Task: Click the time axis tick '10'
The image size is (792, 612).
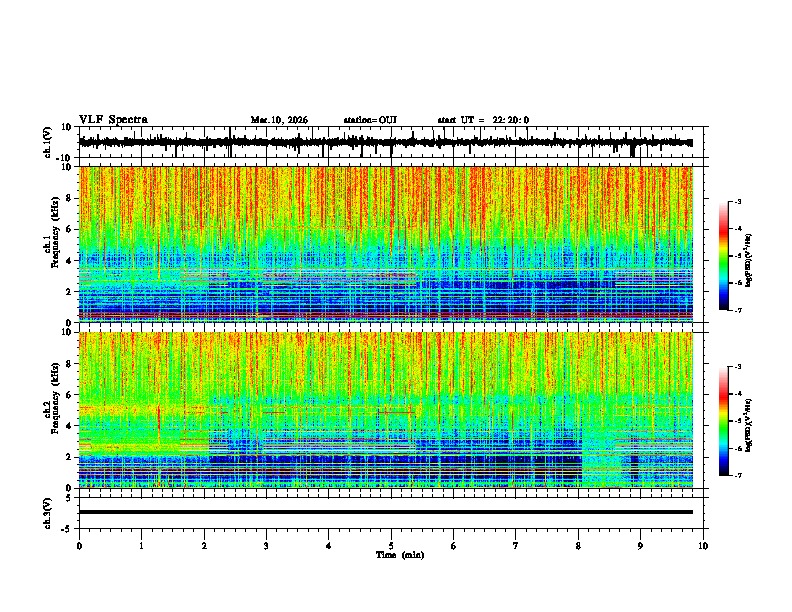Action: point(703,546)
